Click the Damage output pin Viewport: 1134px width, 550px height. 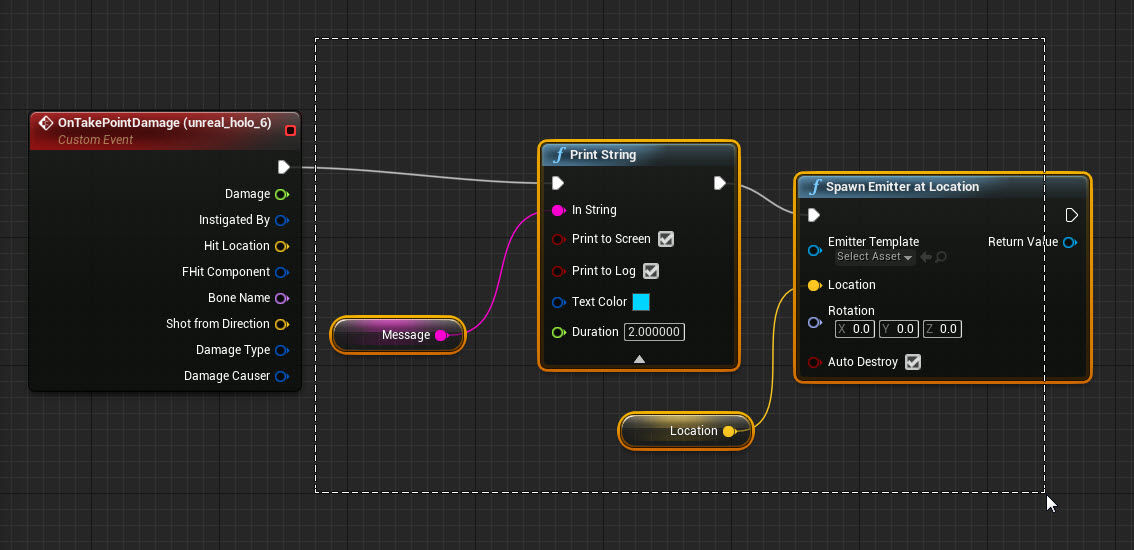[x=281, y=194]
